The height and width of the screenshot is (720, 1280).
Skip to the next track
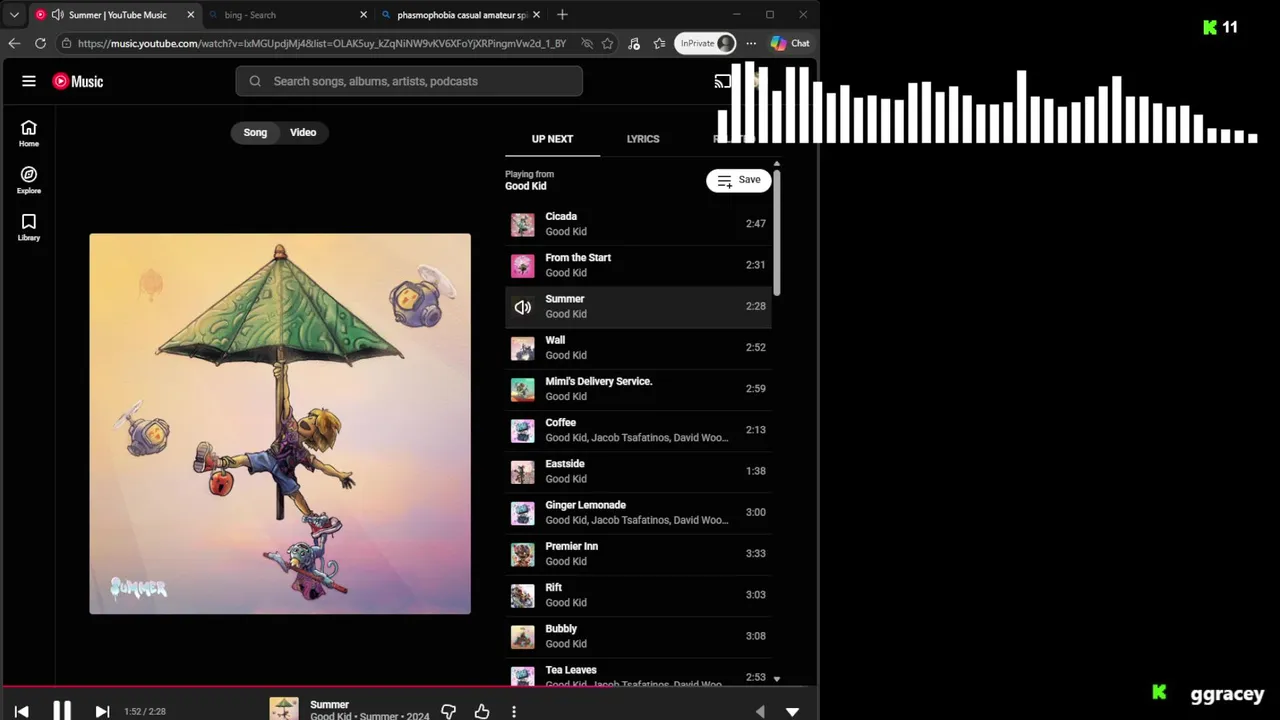click(102, 711)
